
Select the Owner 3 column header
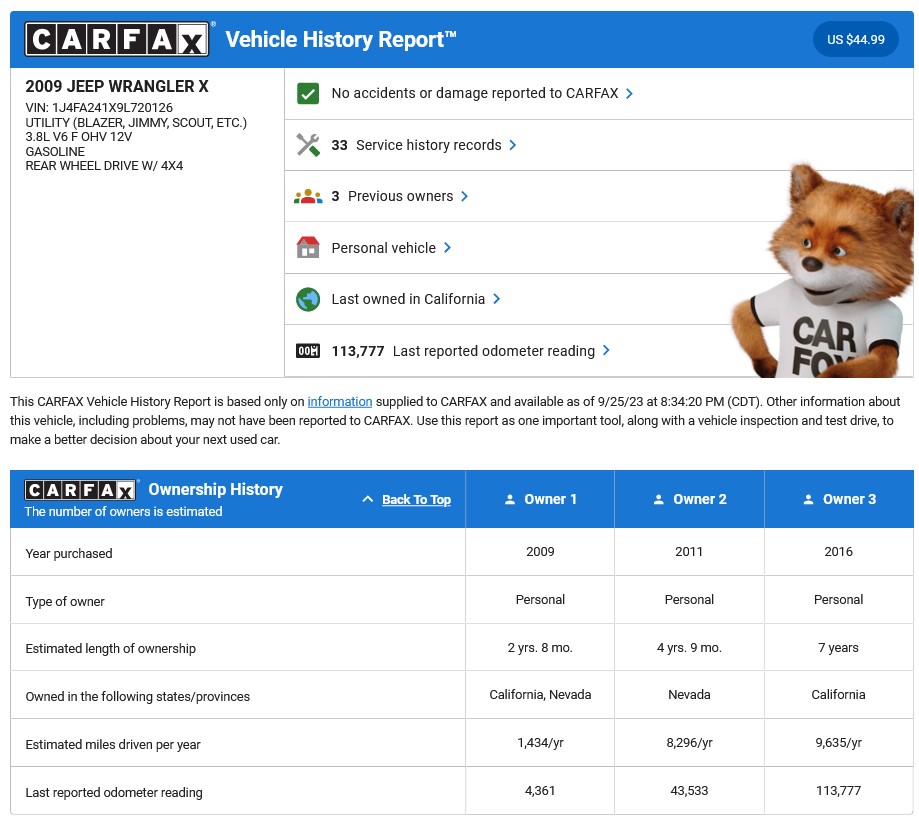tap(839, 499)
